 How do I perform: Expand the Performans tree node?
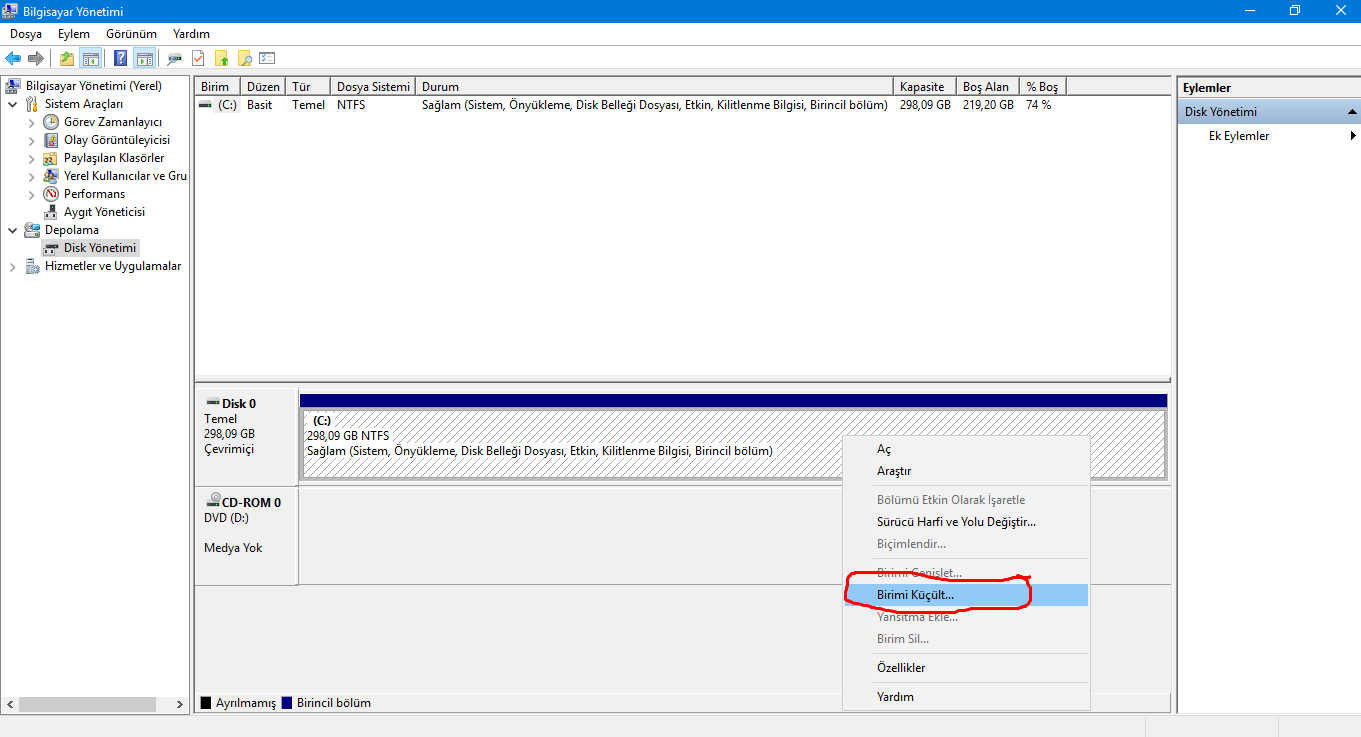coord(31,194)
